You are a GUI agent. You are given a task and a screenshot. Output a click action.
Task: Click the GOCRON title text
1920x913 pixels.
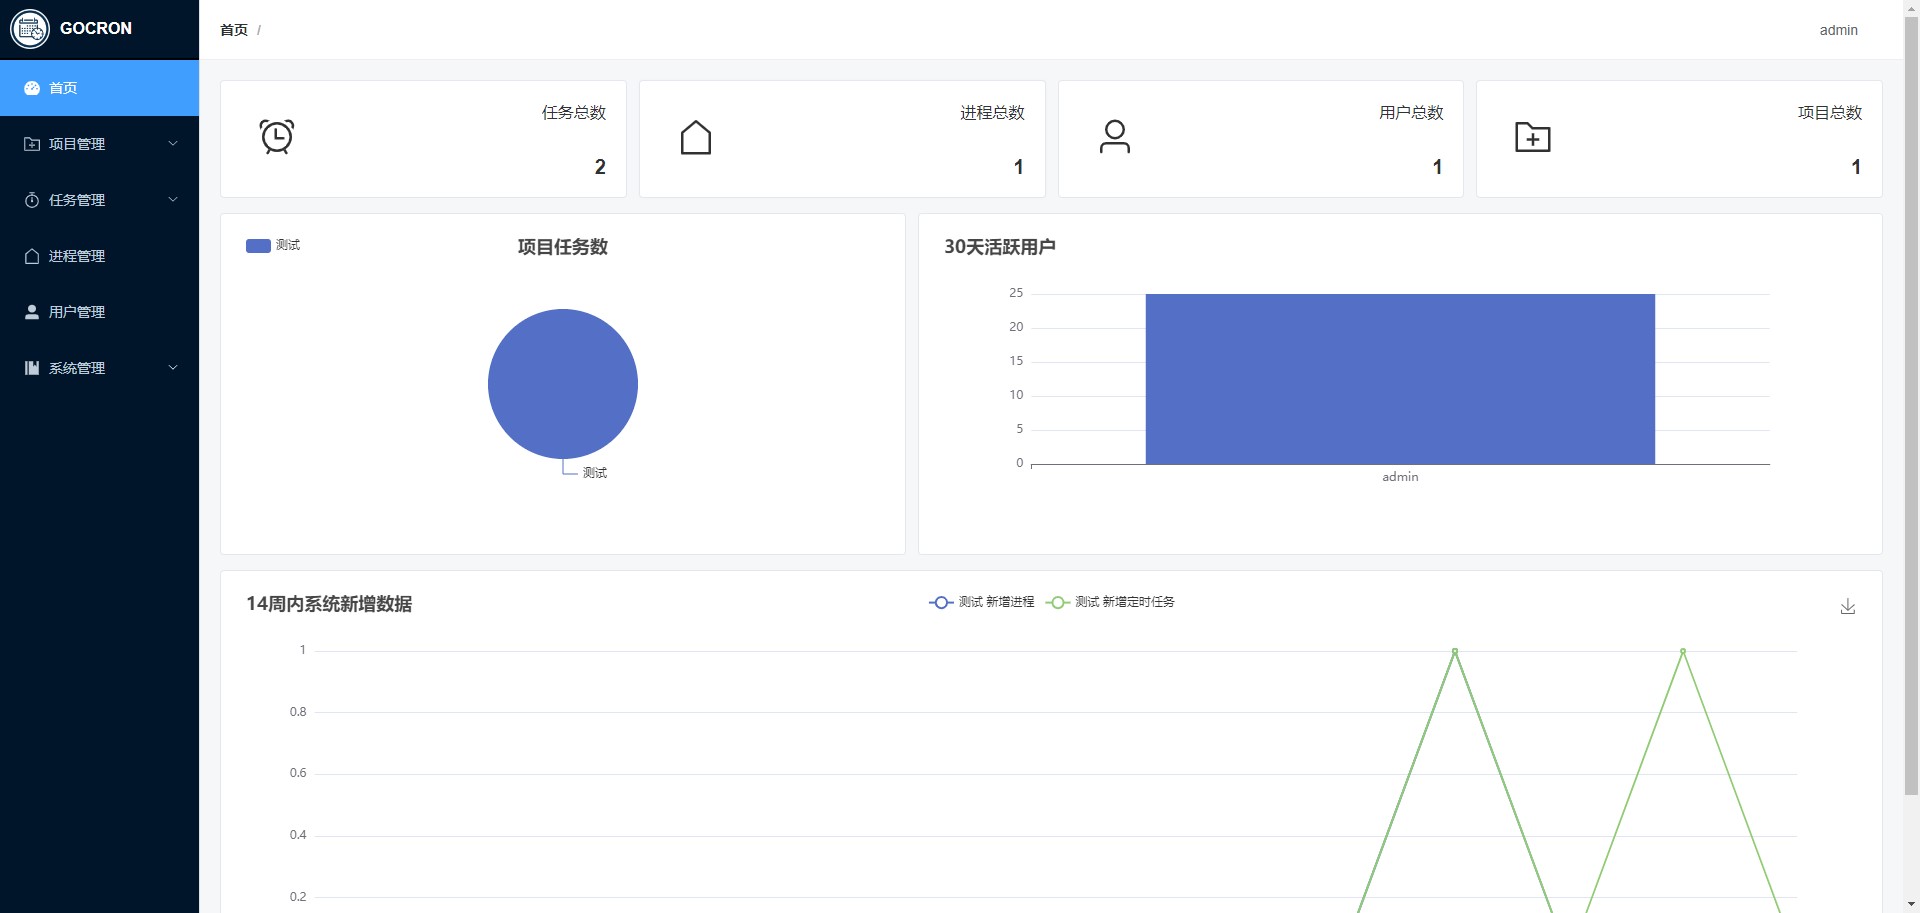(96, 28)
